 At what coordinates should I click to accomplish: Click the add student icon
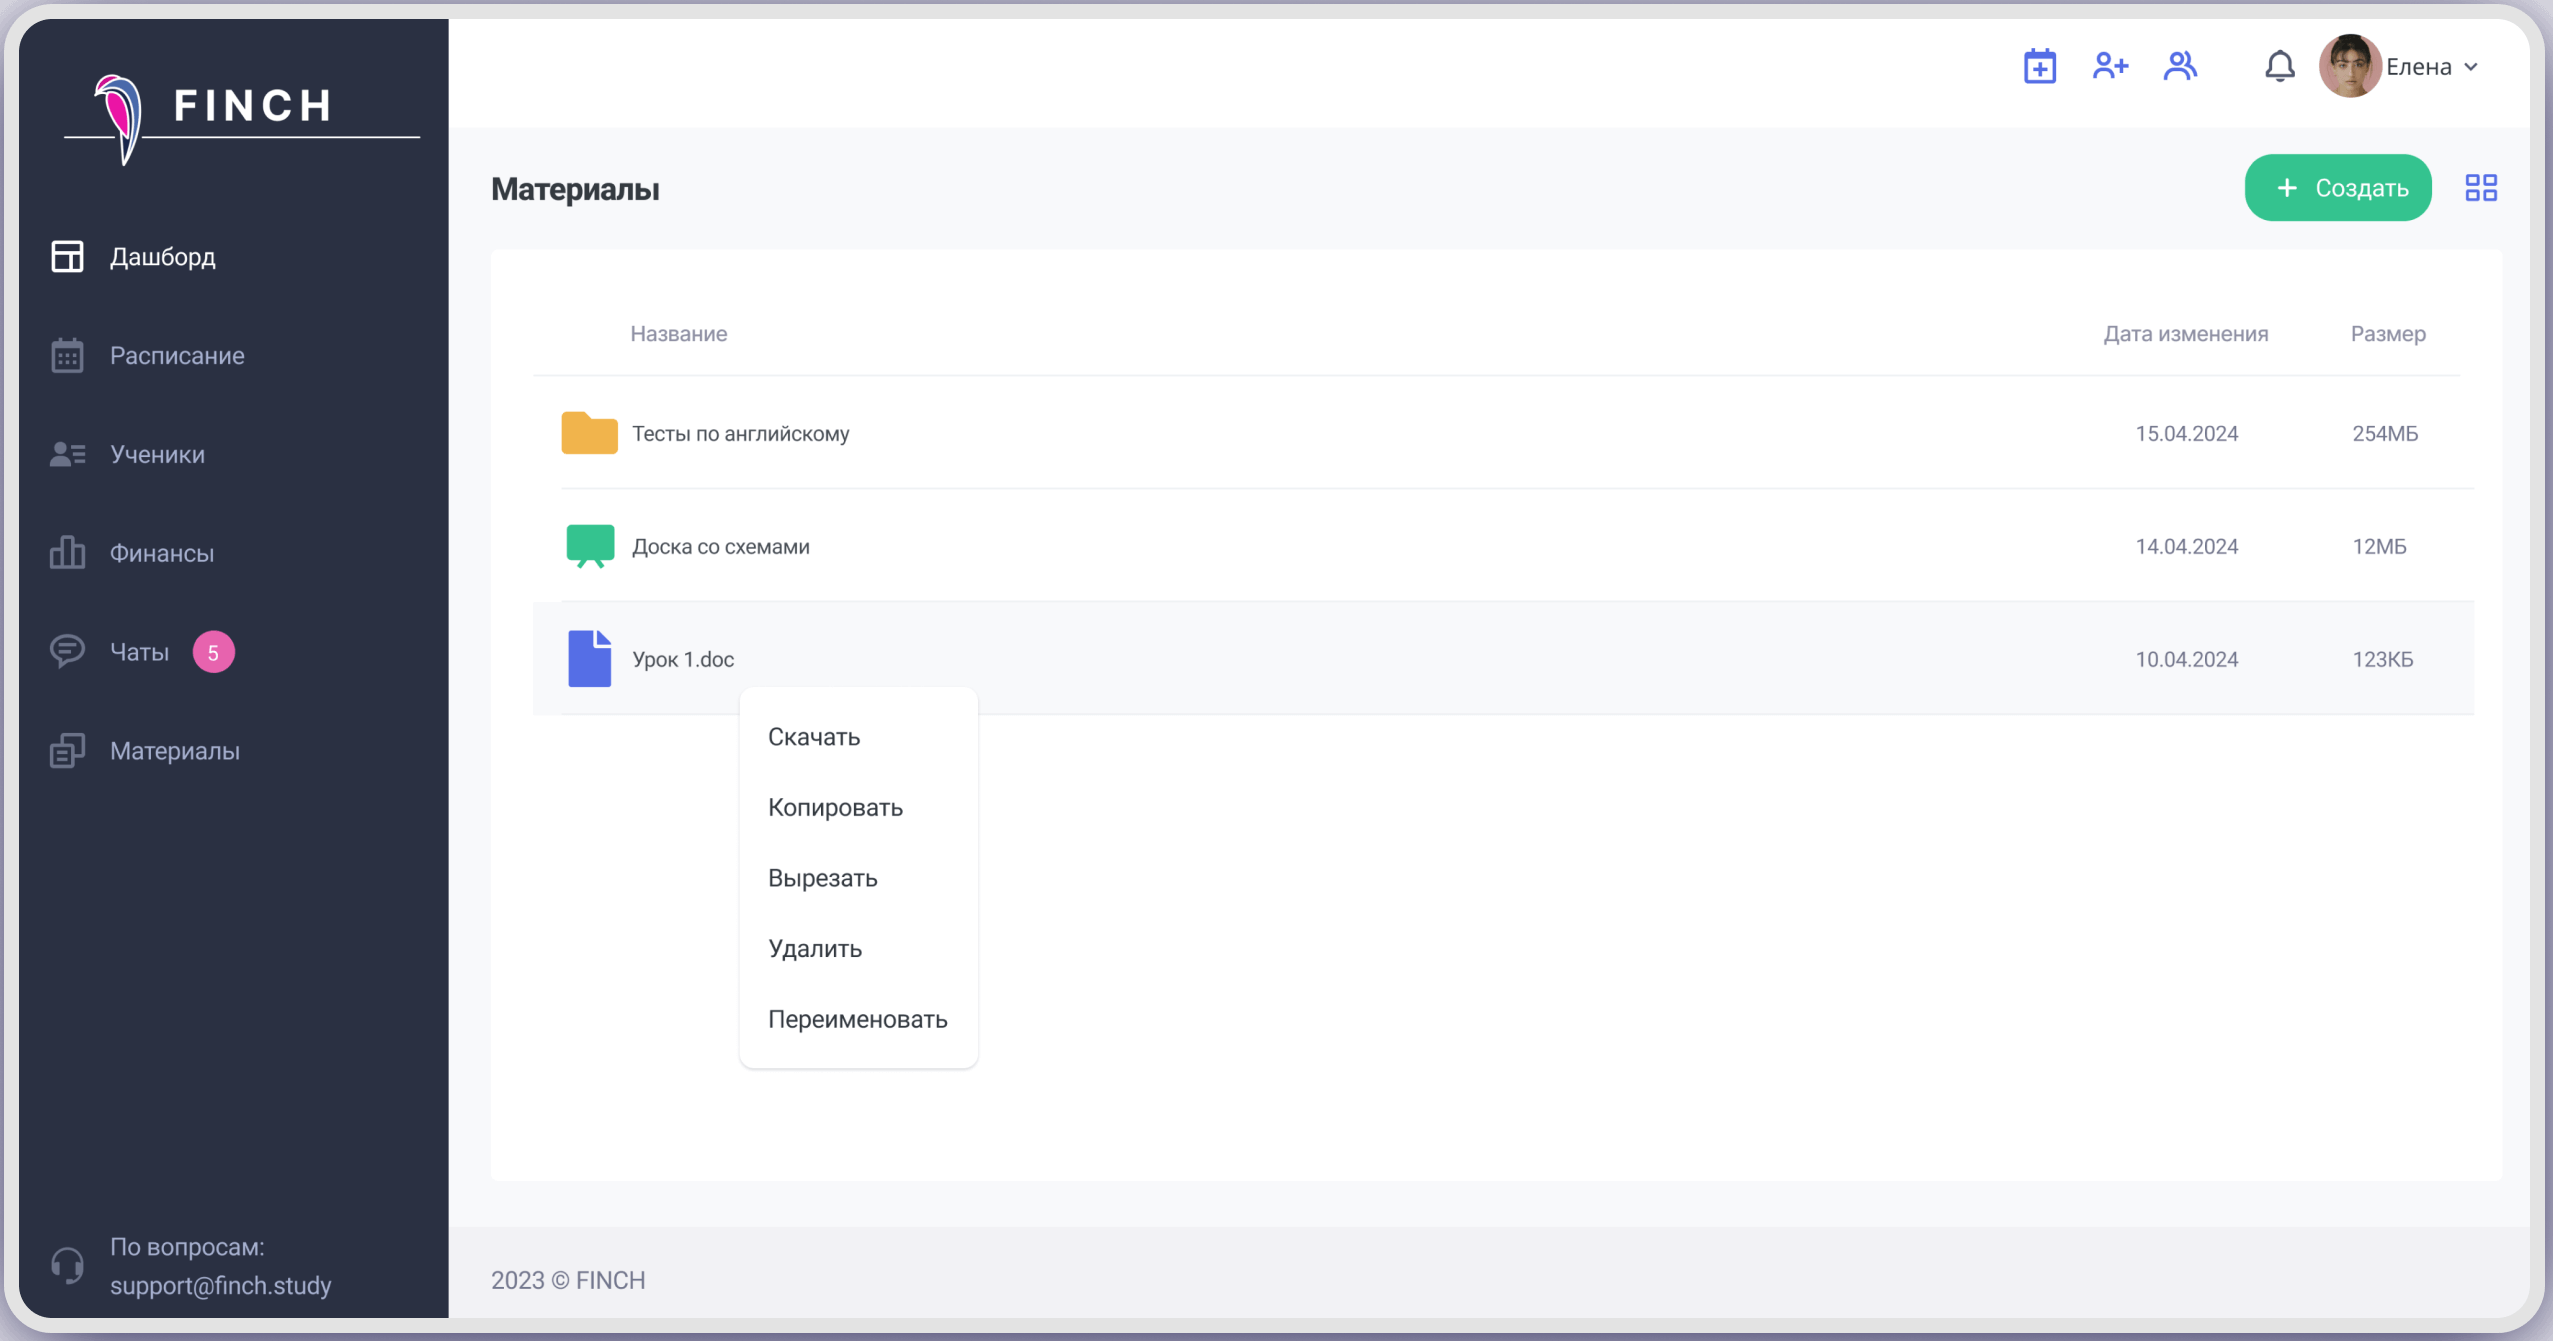pyautogui.click(x=2110, y=67)
